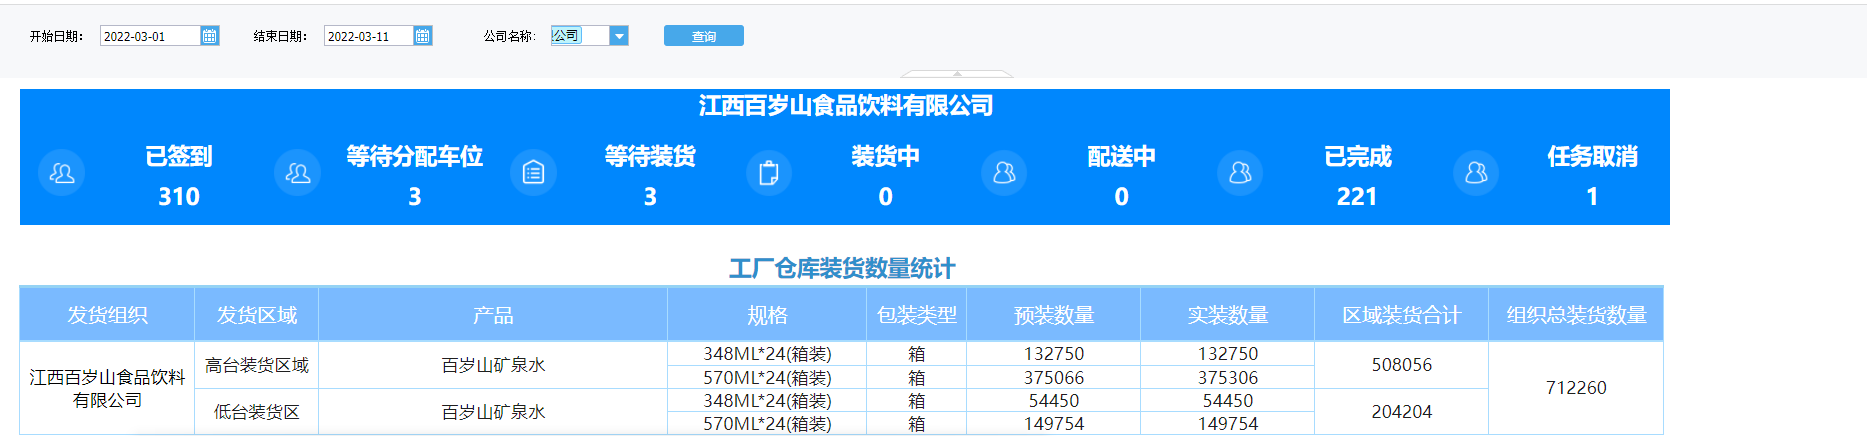The height and width of the screenshot is (436, 1867).
Task: Click the 已签到 status label
Action: (179, 157)
